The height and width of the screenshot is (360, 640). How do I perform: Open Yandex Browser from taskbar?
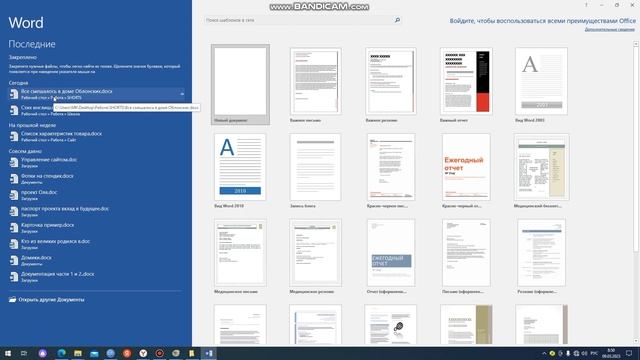tap(143, 353)
